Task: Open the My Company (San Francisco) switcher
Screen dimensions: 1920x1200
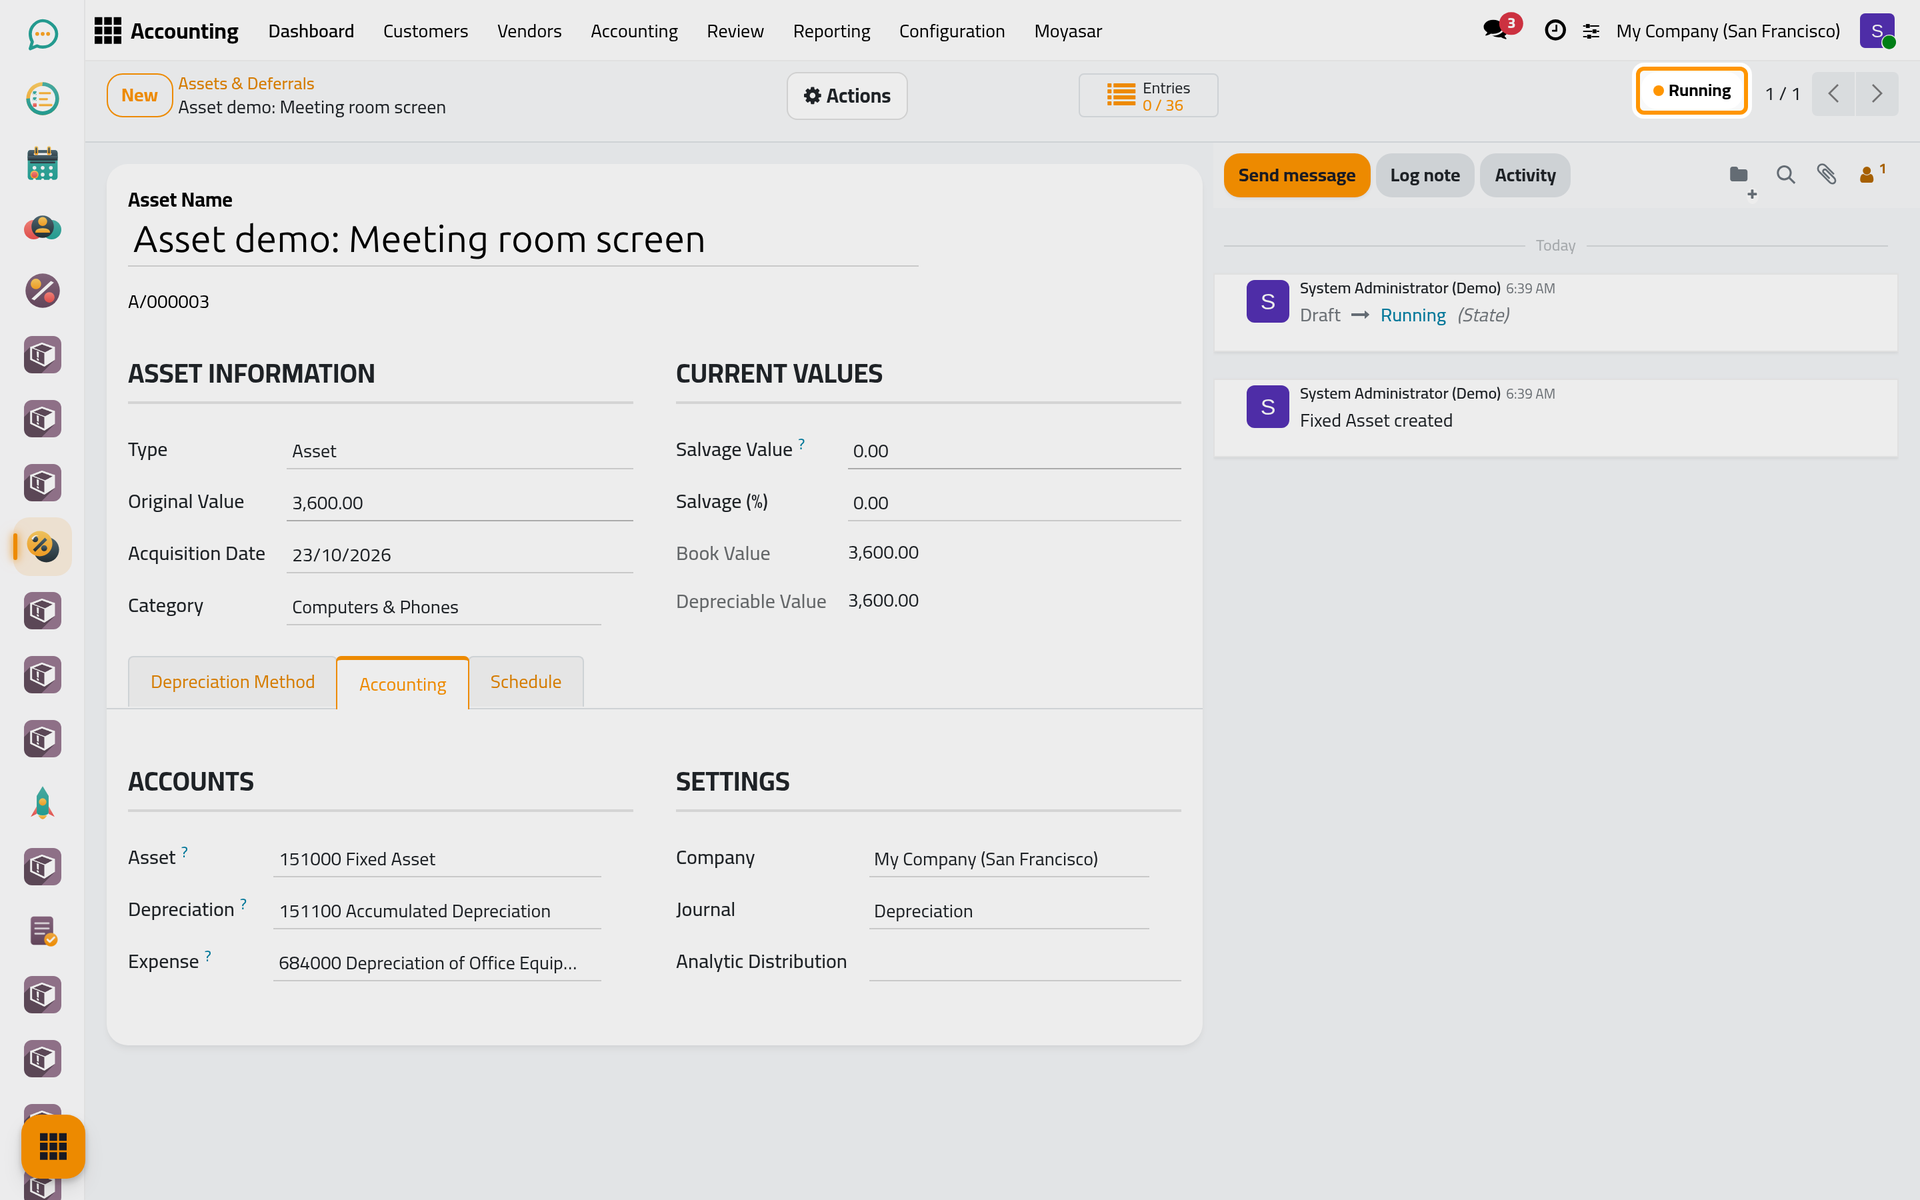Action: [1728, 31]
